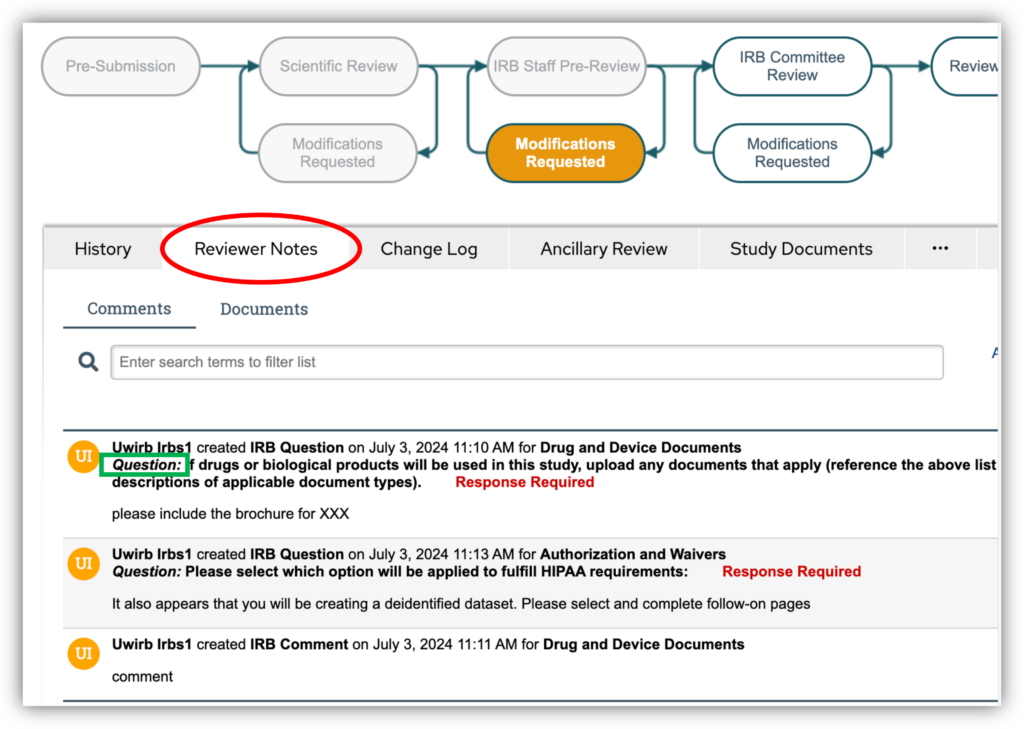Switch to the Documents sub-tab
This screenshot has height=729, width=1024.
(263, 309)
